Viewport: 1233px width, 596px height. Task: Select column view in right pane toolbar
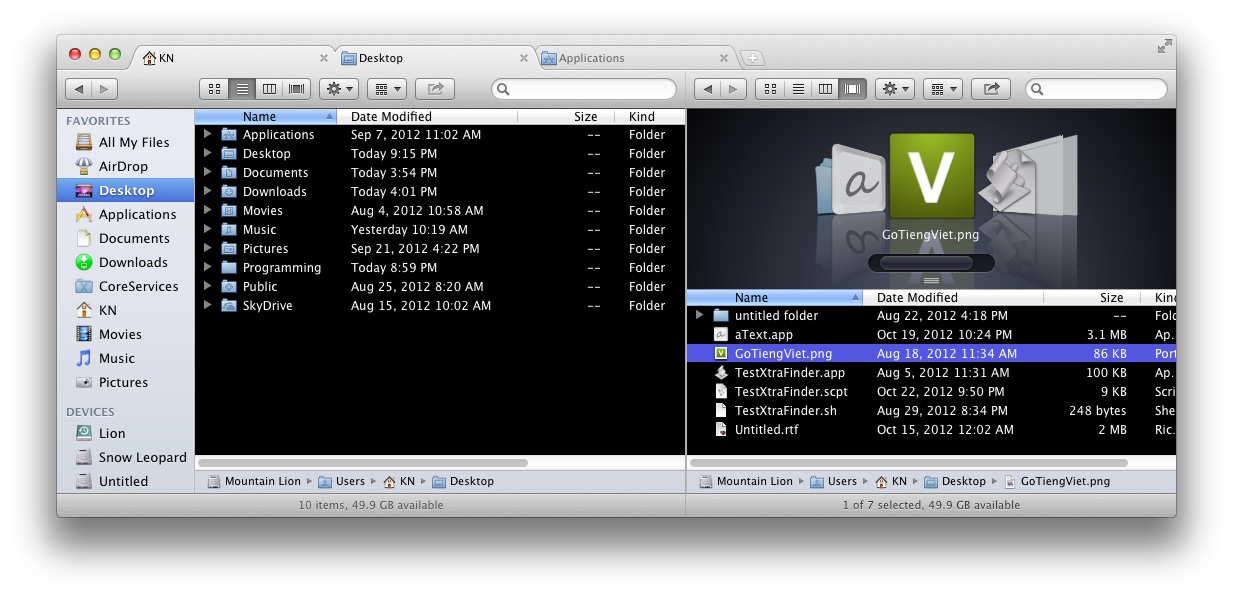tap(825, 89)
